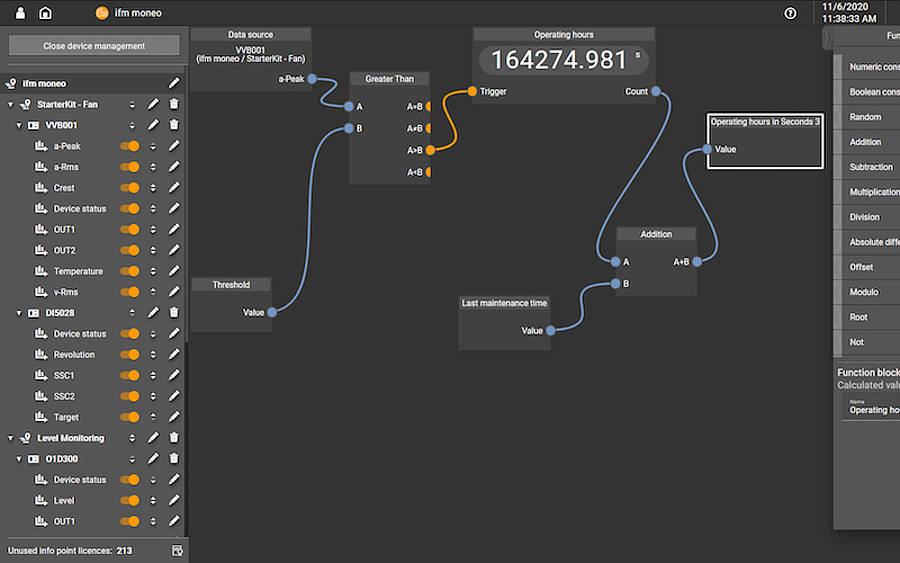The width and height of the screenshot is (900, 563).
Task: Close device management
Action: pyautogui.click(x=94, y=46)
